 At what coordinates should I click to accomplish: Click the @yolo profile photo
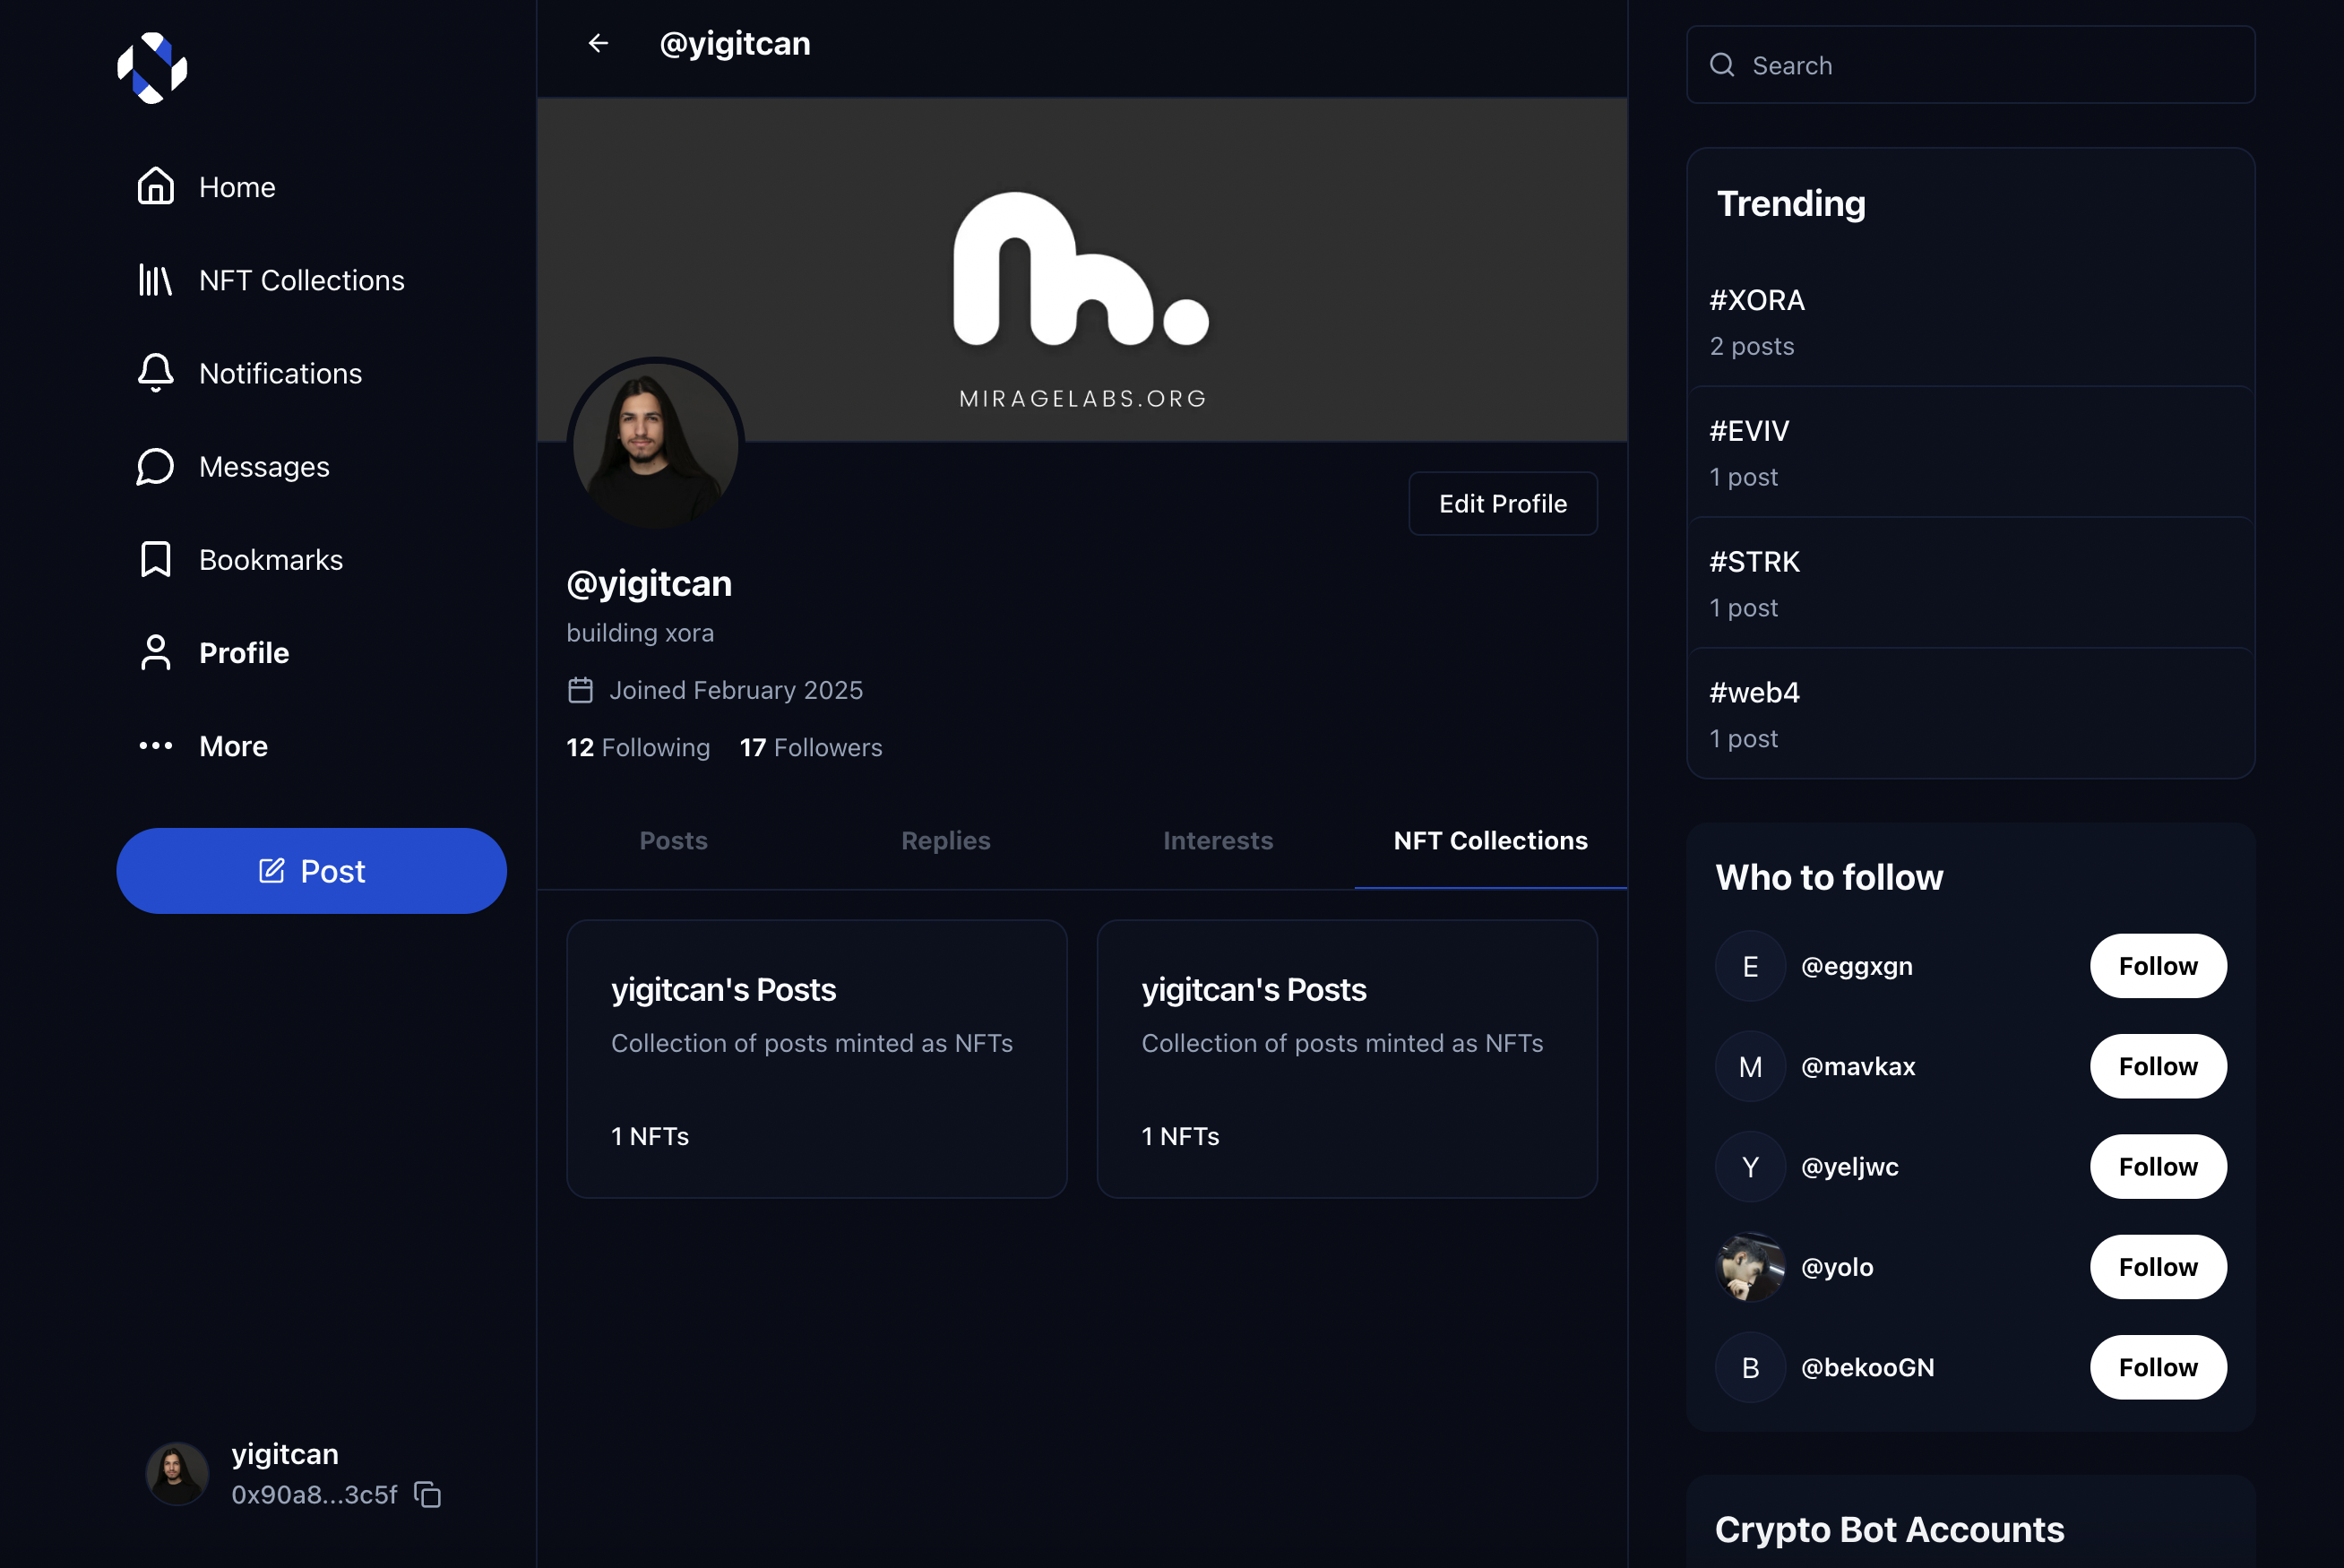[x=1750, y=1267]
